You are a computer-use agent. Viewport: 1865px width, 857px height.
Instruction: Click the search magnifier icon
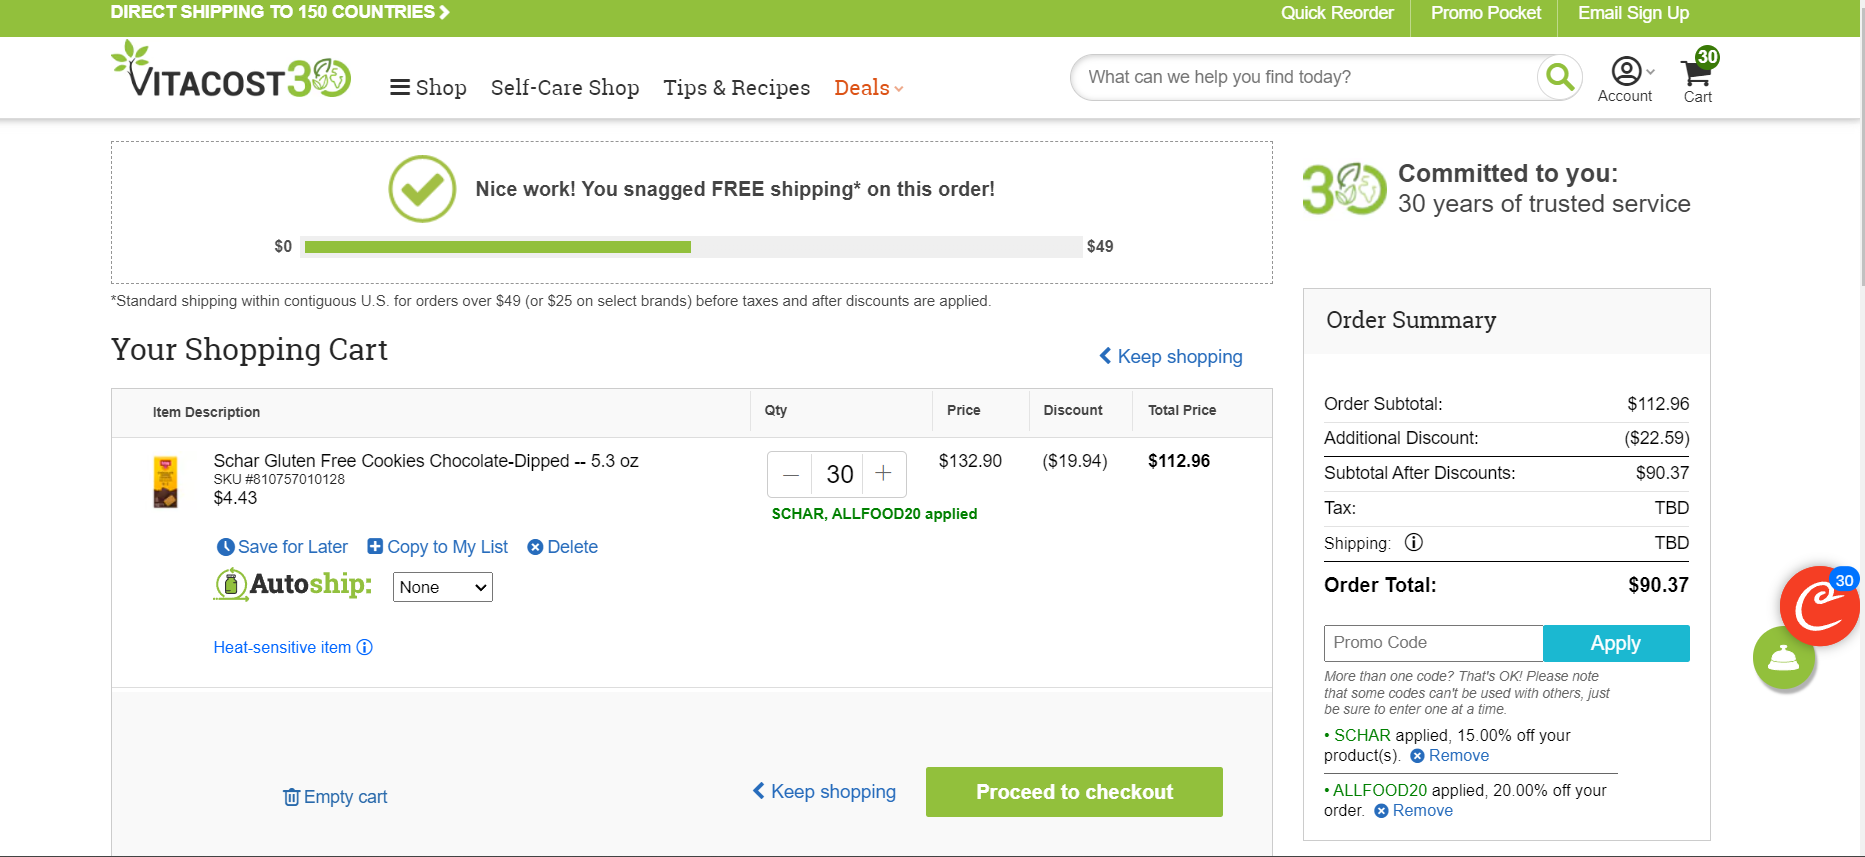click(x=1559, y=77)
